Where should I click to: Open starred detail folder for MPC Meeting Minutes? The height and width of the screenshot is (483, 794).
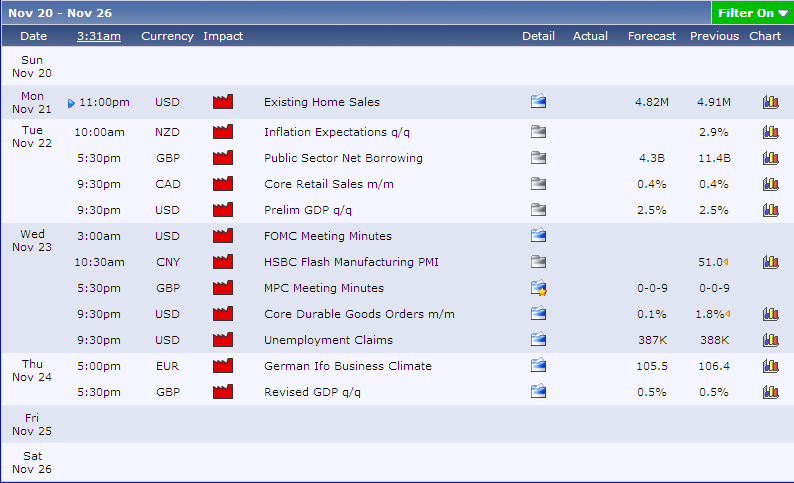(539, 289)
